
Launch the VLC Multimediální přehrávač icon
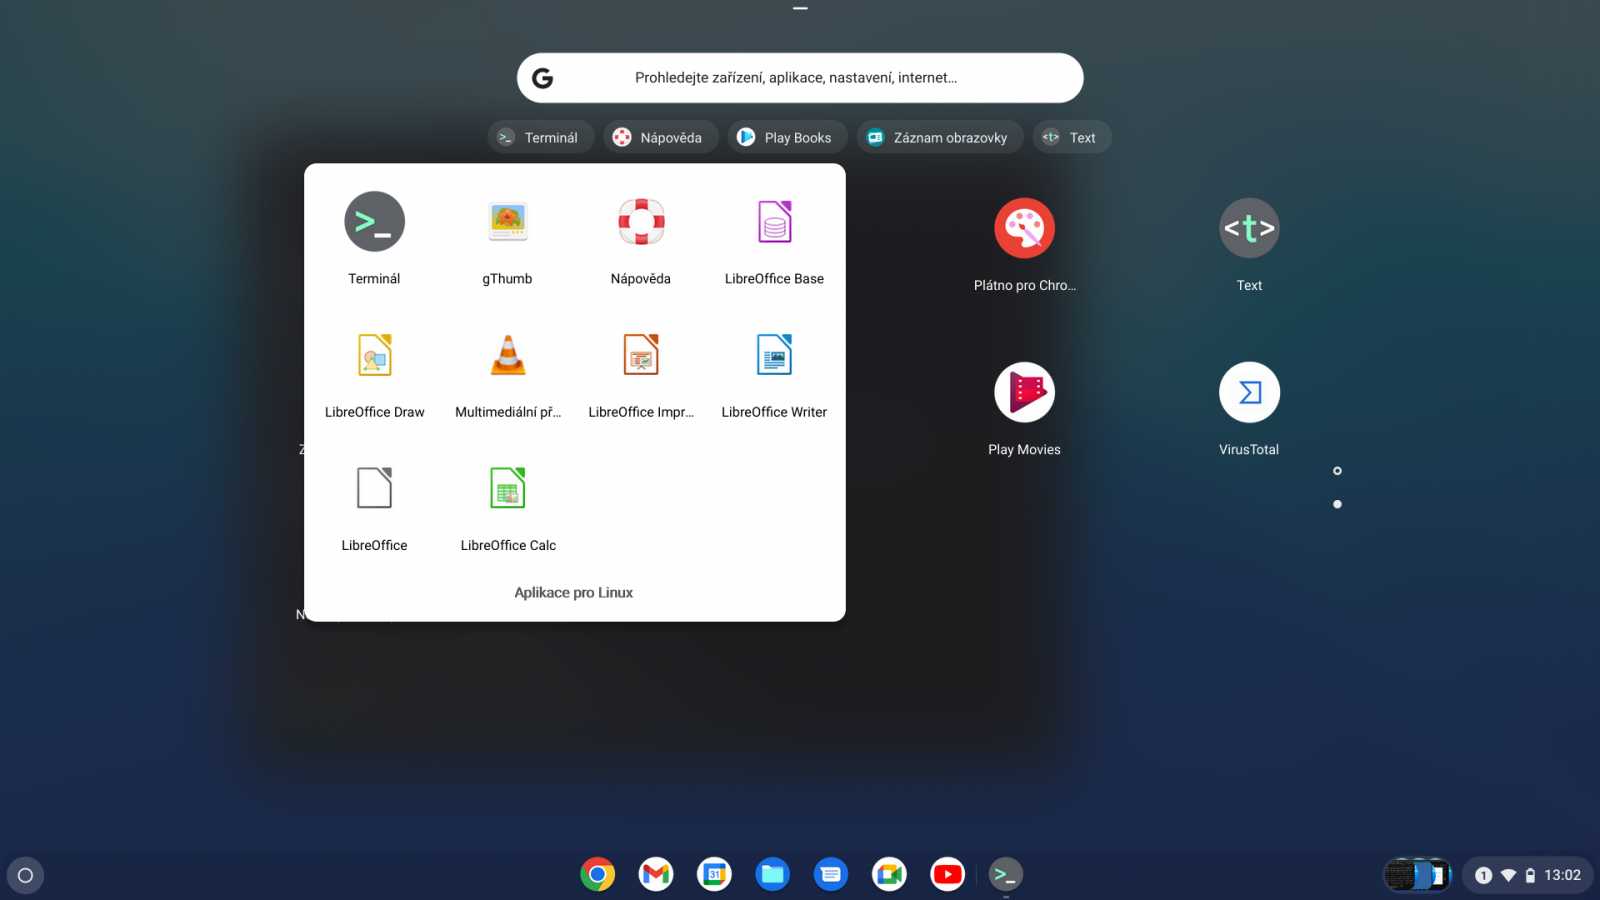(508, 355)
